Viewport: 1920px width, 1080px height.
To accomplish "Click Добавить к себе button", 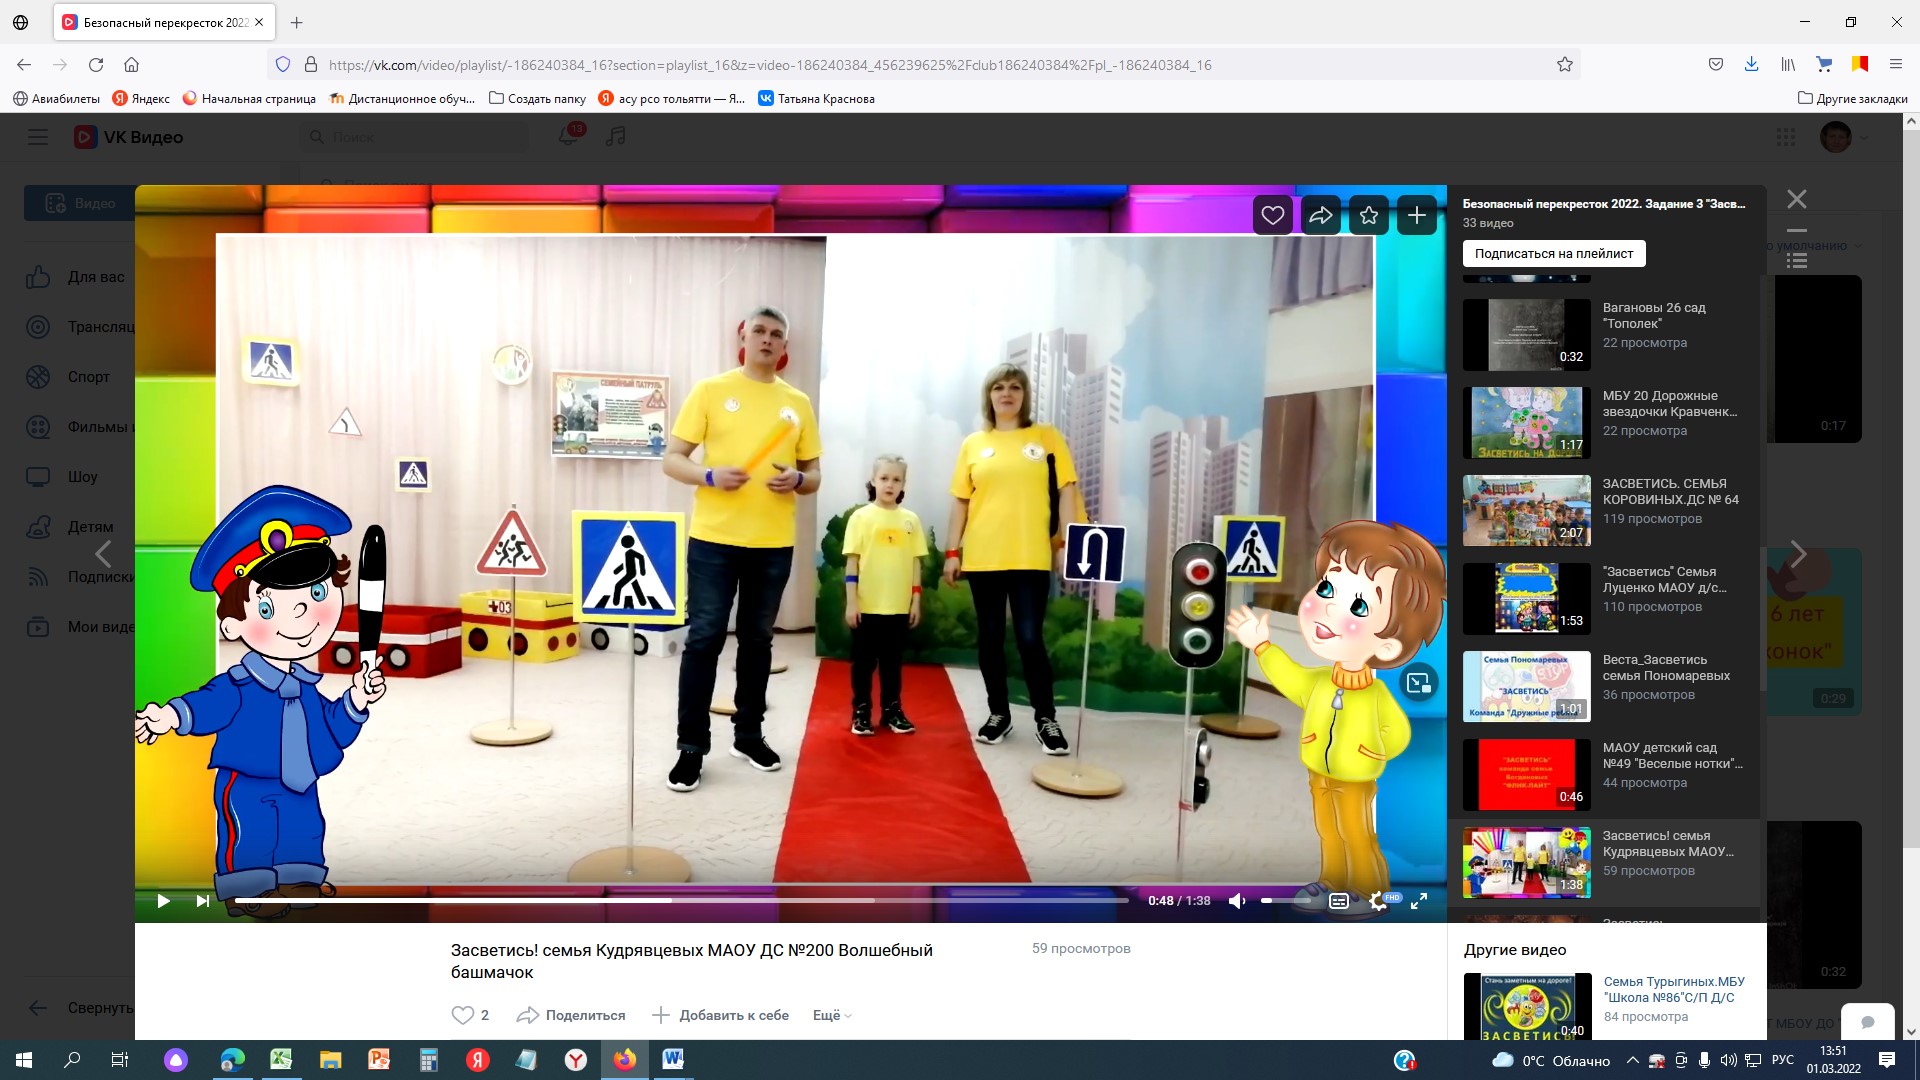I will [720, 1015].
